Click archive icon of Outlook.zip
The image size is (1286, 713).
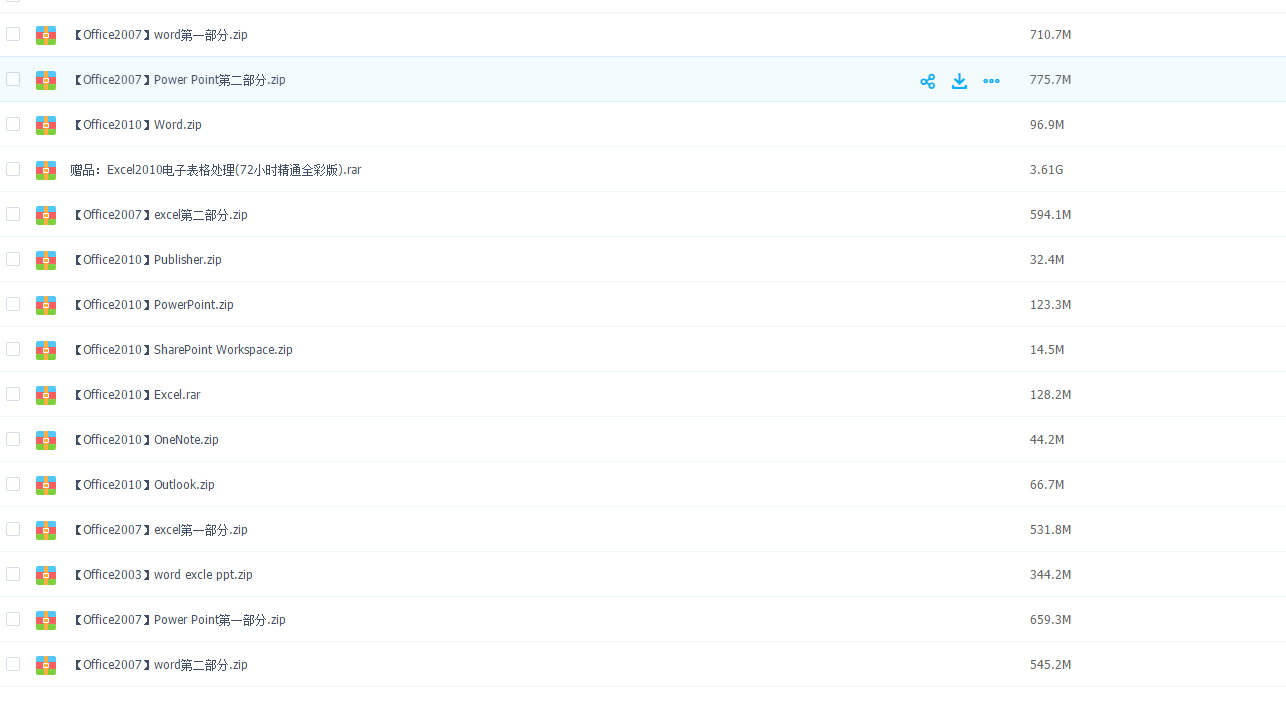[46, 485]
